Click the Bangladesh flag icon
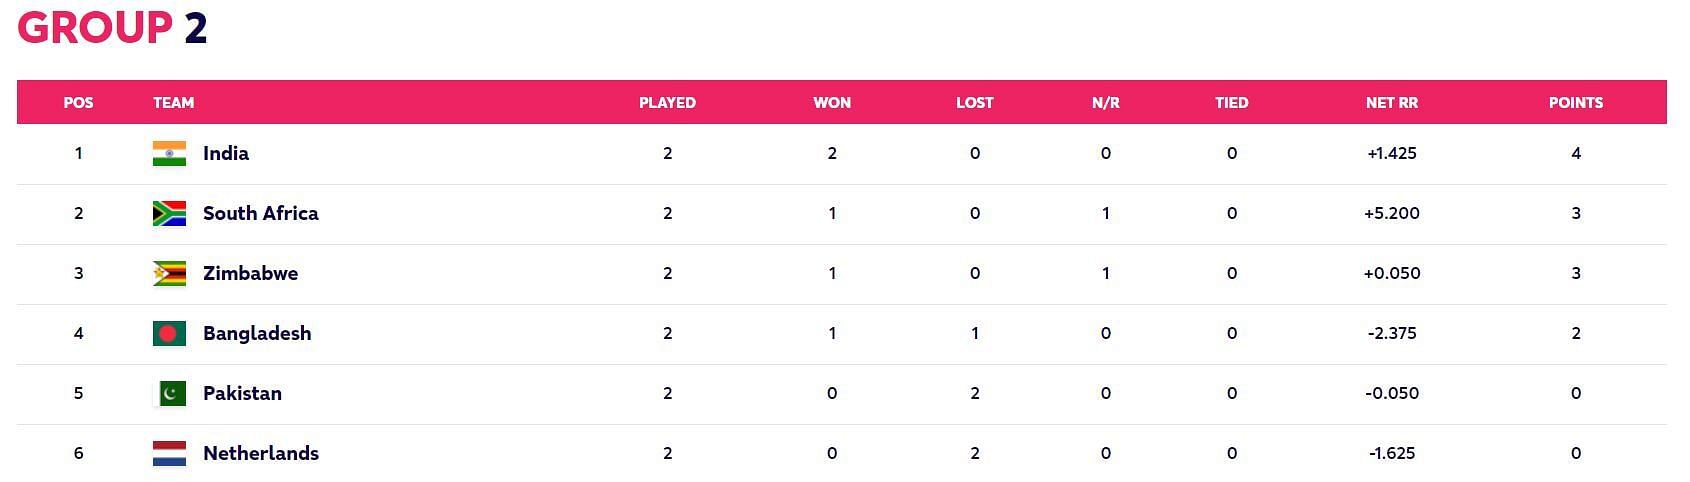Viewport: 1690px width, 482px height. [169, 333]
